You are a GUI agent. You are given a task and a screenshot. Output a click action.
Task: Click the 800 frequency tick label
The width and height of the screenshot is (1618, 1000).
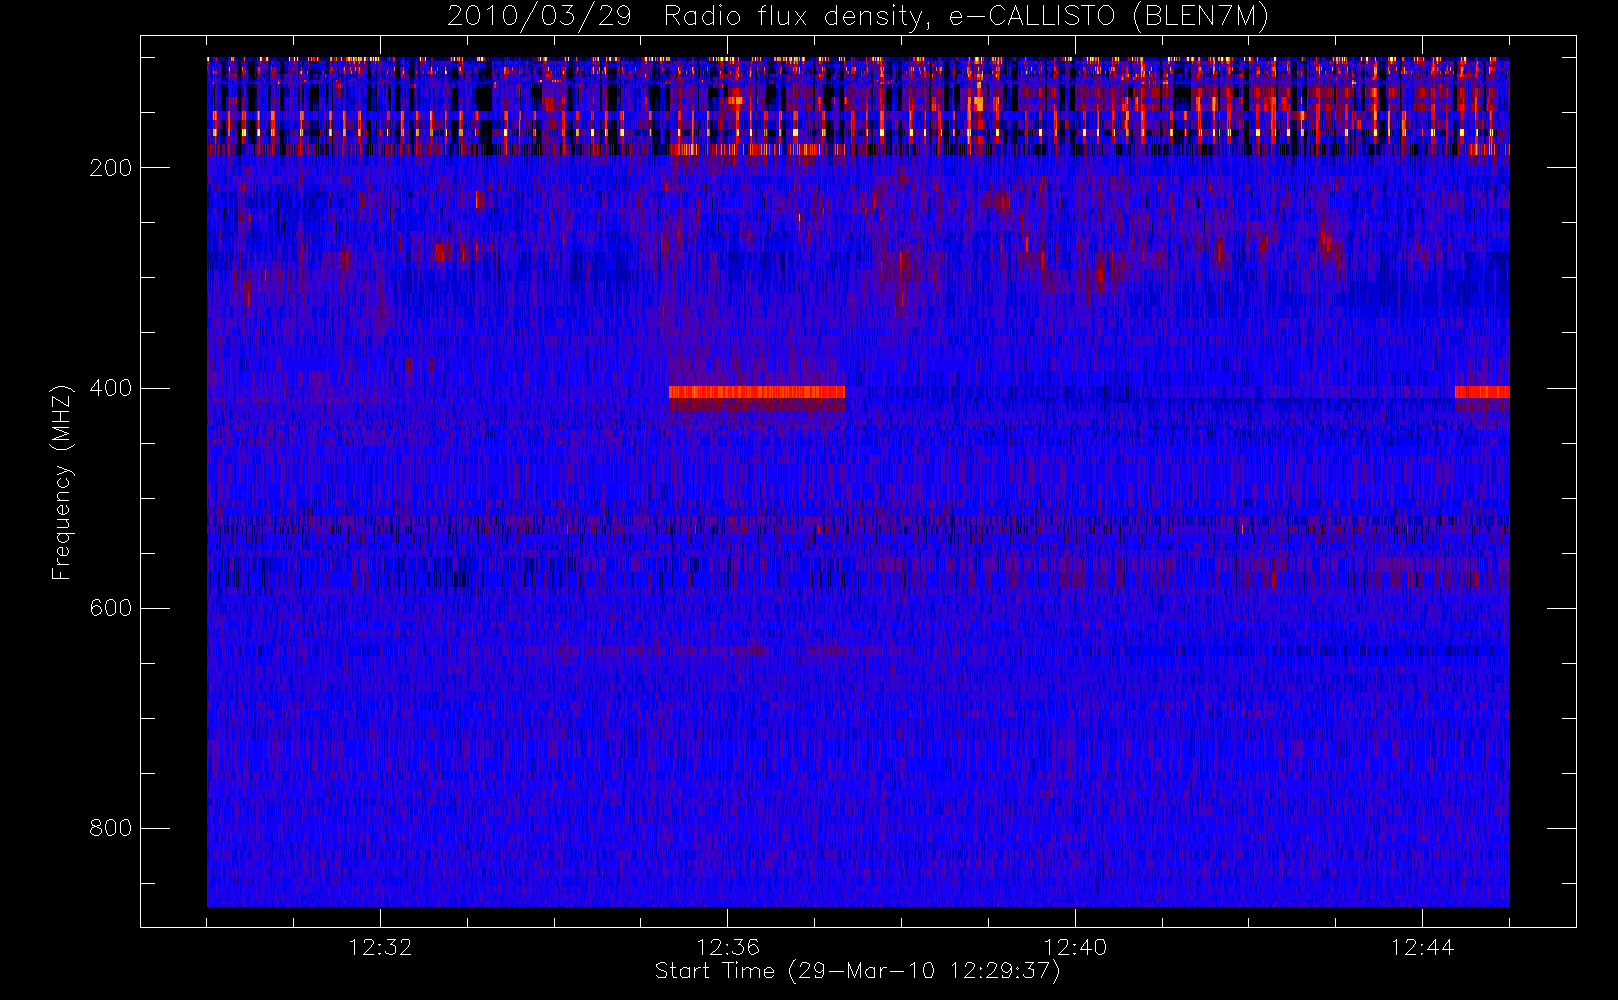(x=111, y=828)
